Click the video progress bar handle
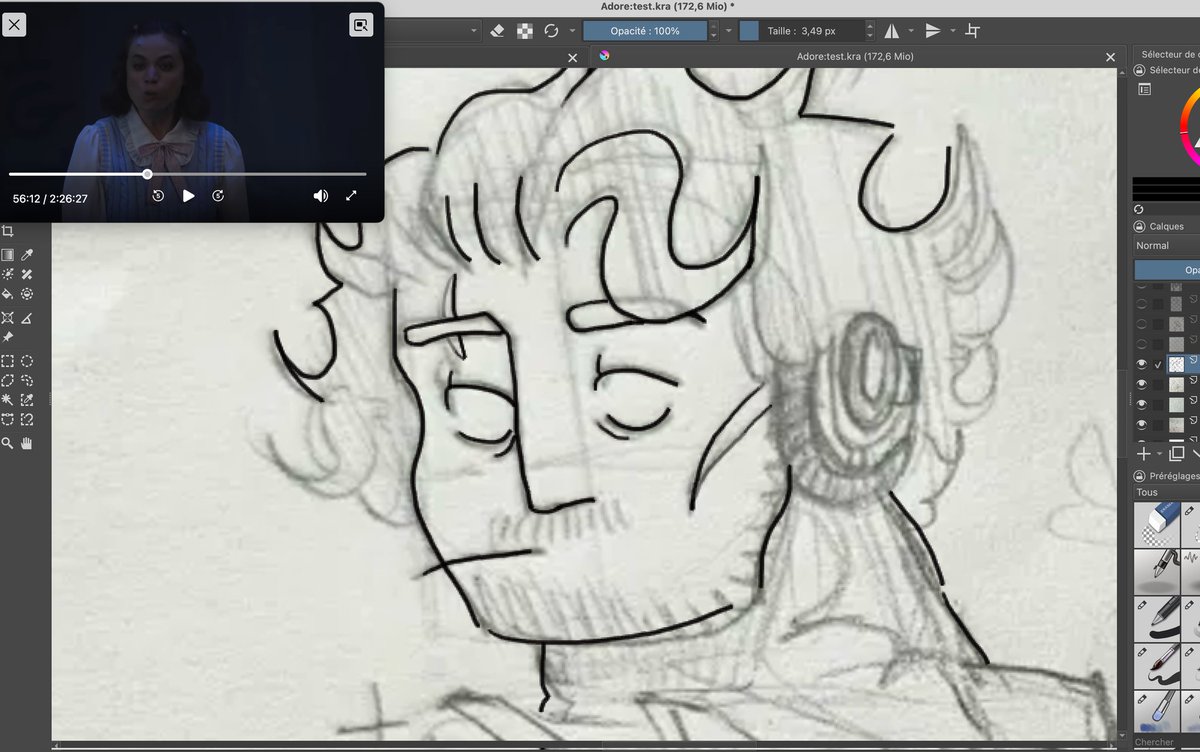The image size is (1200, 752). coord(147,174)
